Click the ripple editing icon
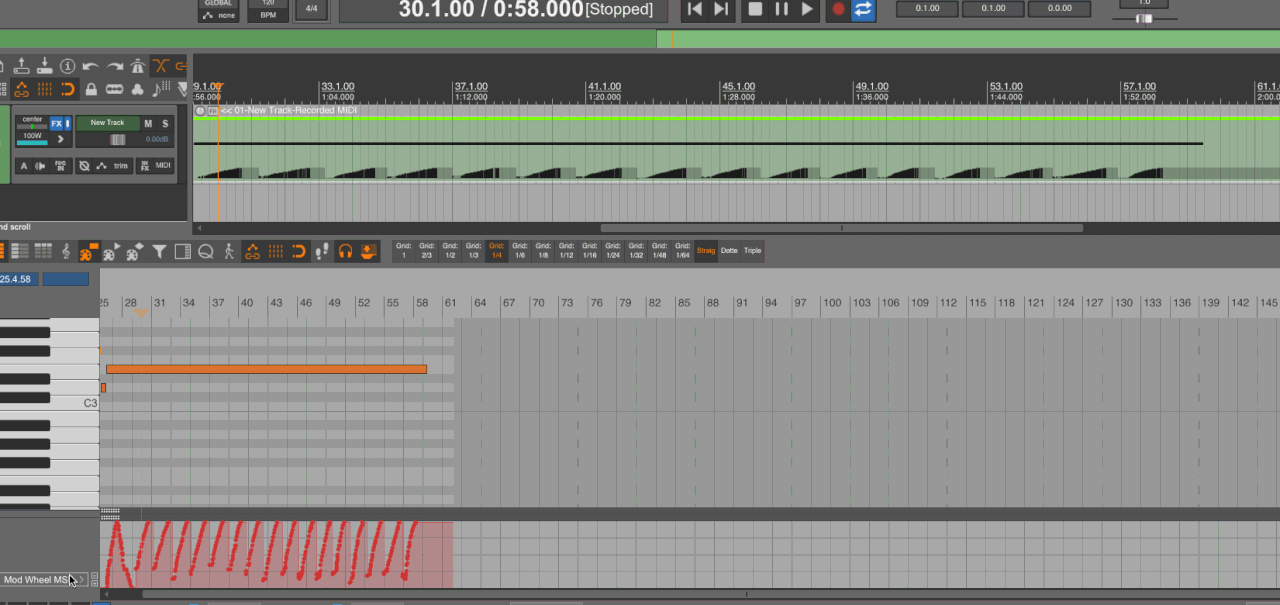Screen dimensions: 1280x605 (114, 89)
